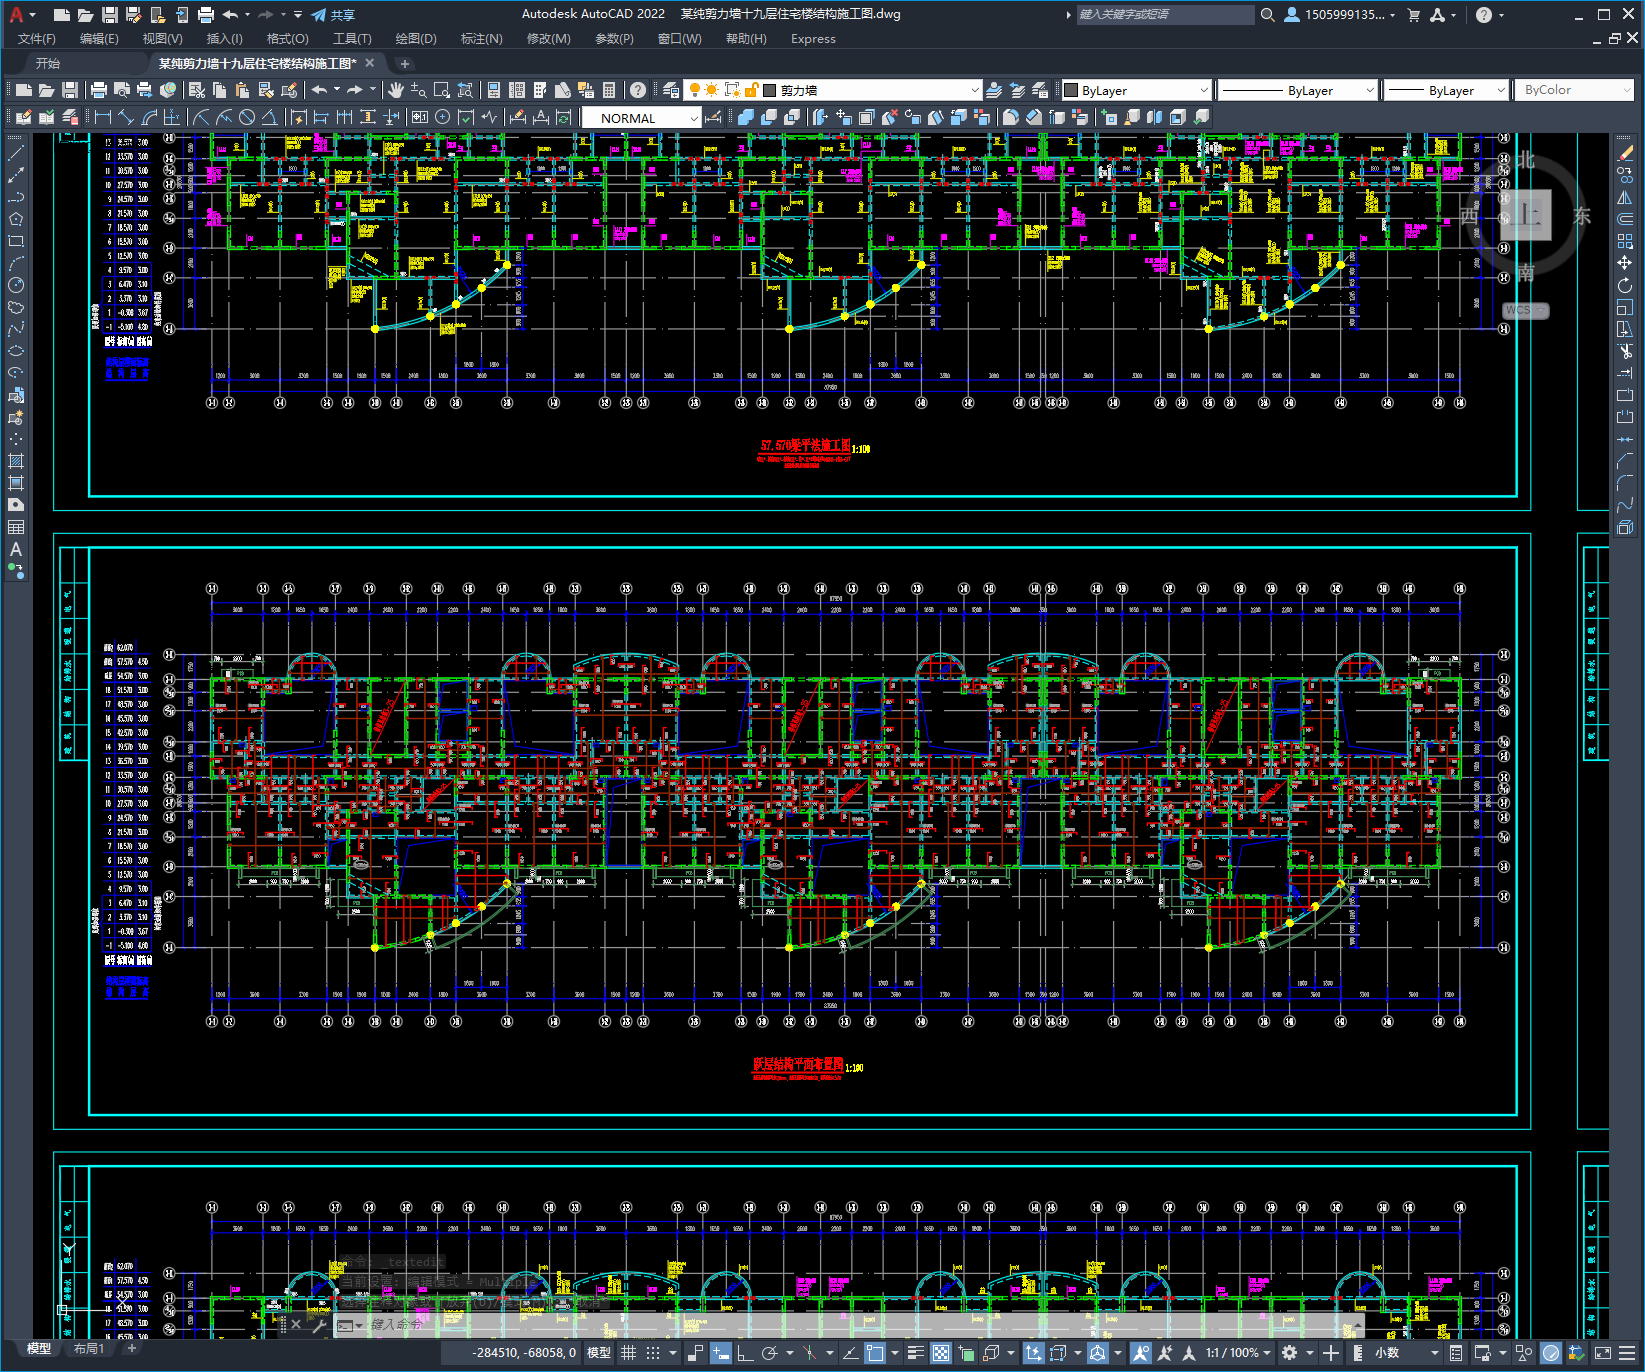The image size is (1645, 1372).
Task: Click the Hatch tool in draw toolbar
Action: coord(16,461)
